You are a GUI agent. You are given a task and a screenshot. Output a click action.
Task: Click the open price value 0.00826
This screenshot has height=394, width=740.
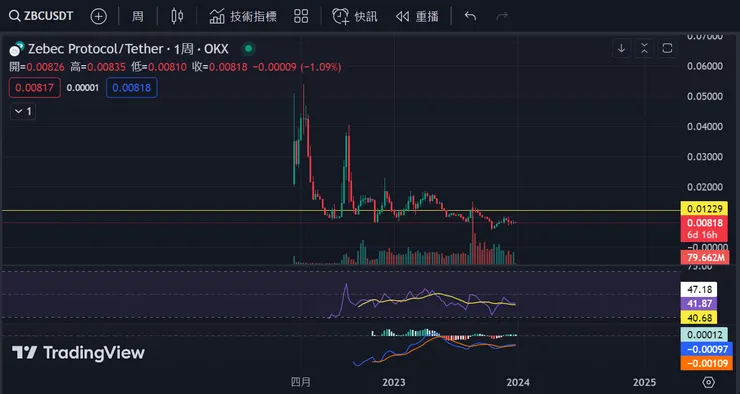click(45, 67)
